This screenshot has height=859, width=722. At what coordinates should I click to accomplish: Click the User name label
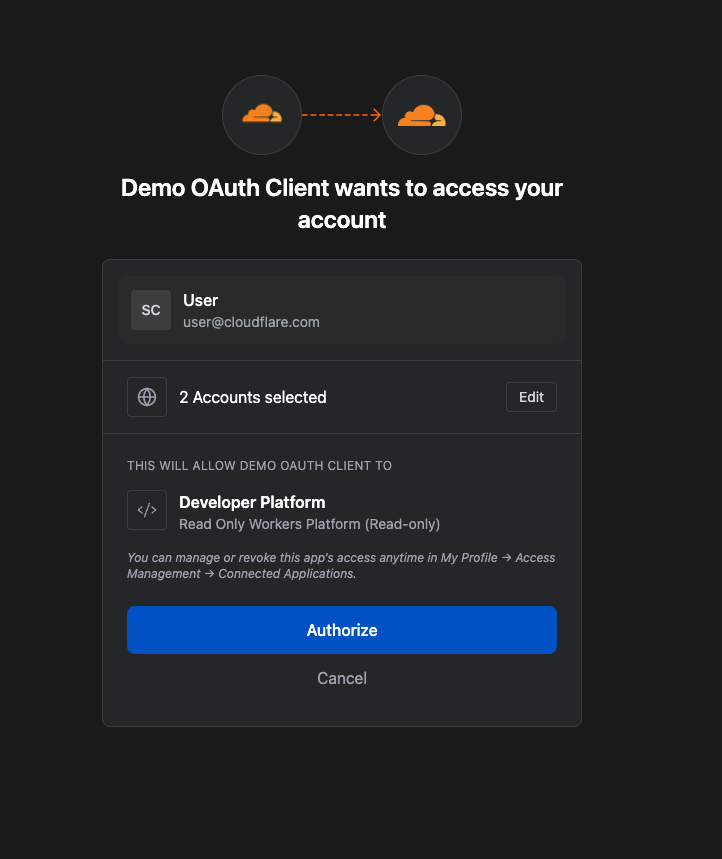pos(200,300)
